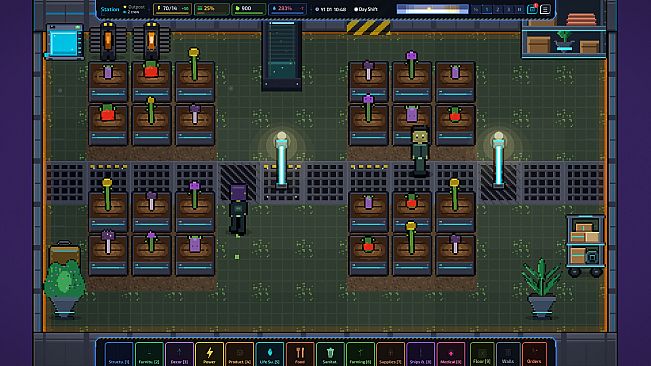Screen dimensions: 651x366
Task: Select the green-uniform crew member
Action: [420, 152]
